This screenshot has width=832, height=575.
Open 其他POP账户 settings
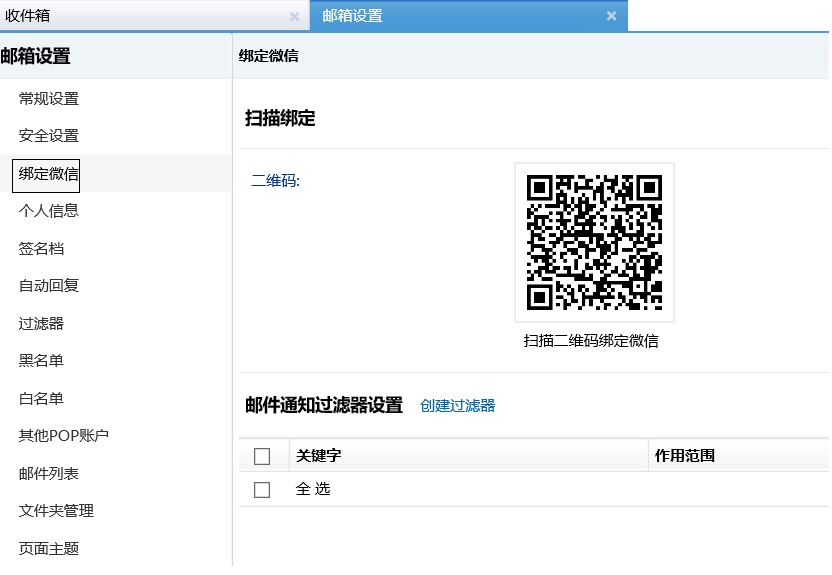coord(64,435)
